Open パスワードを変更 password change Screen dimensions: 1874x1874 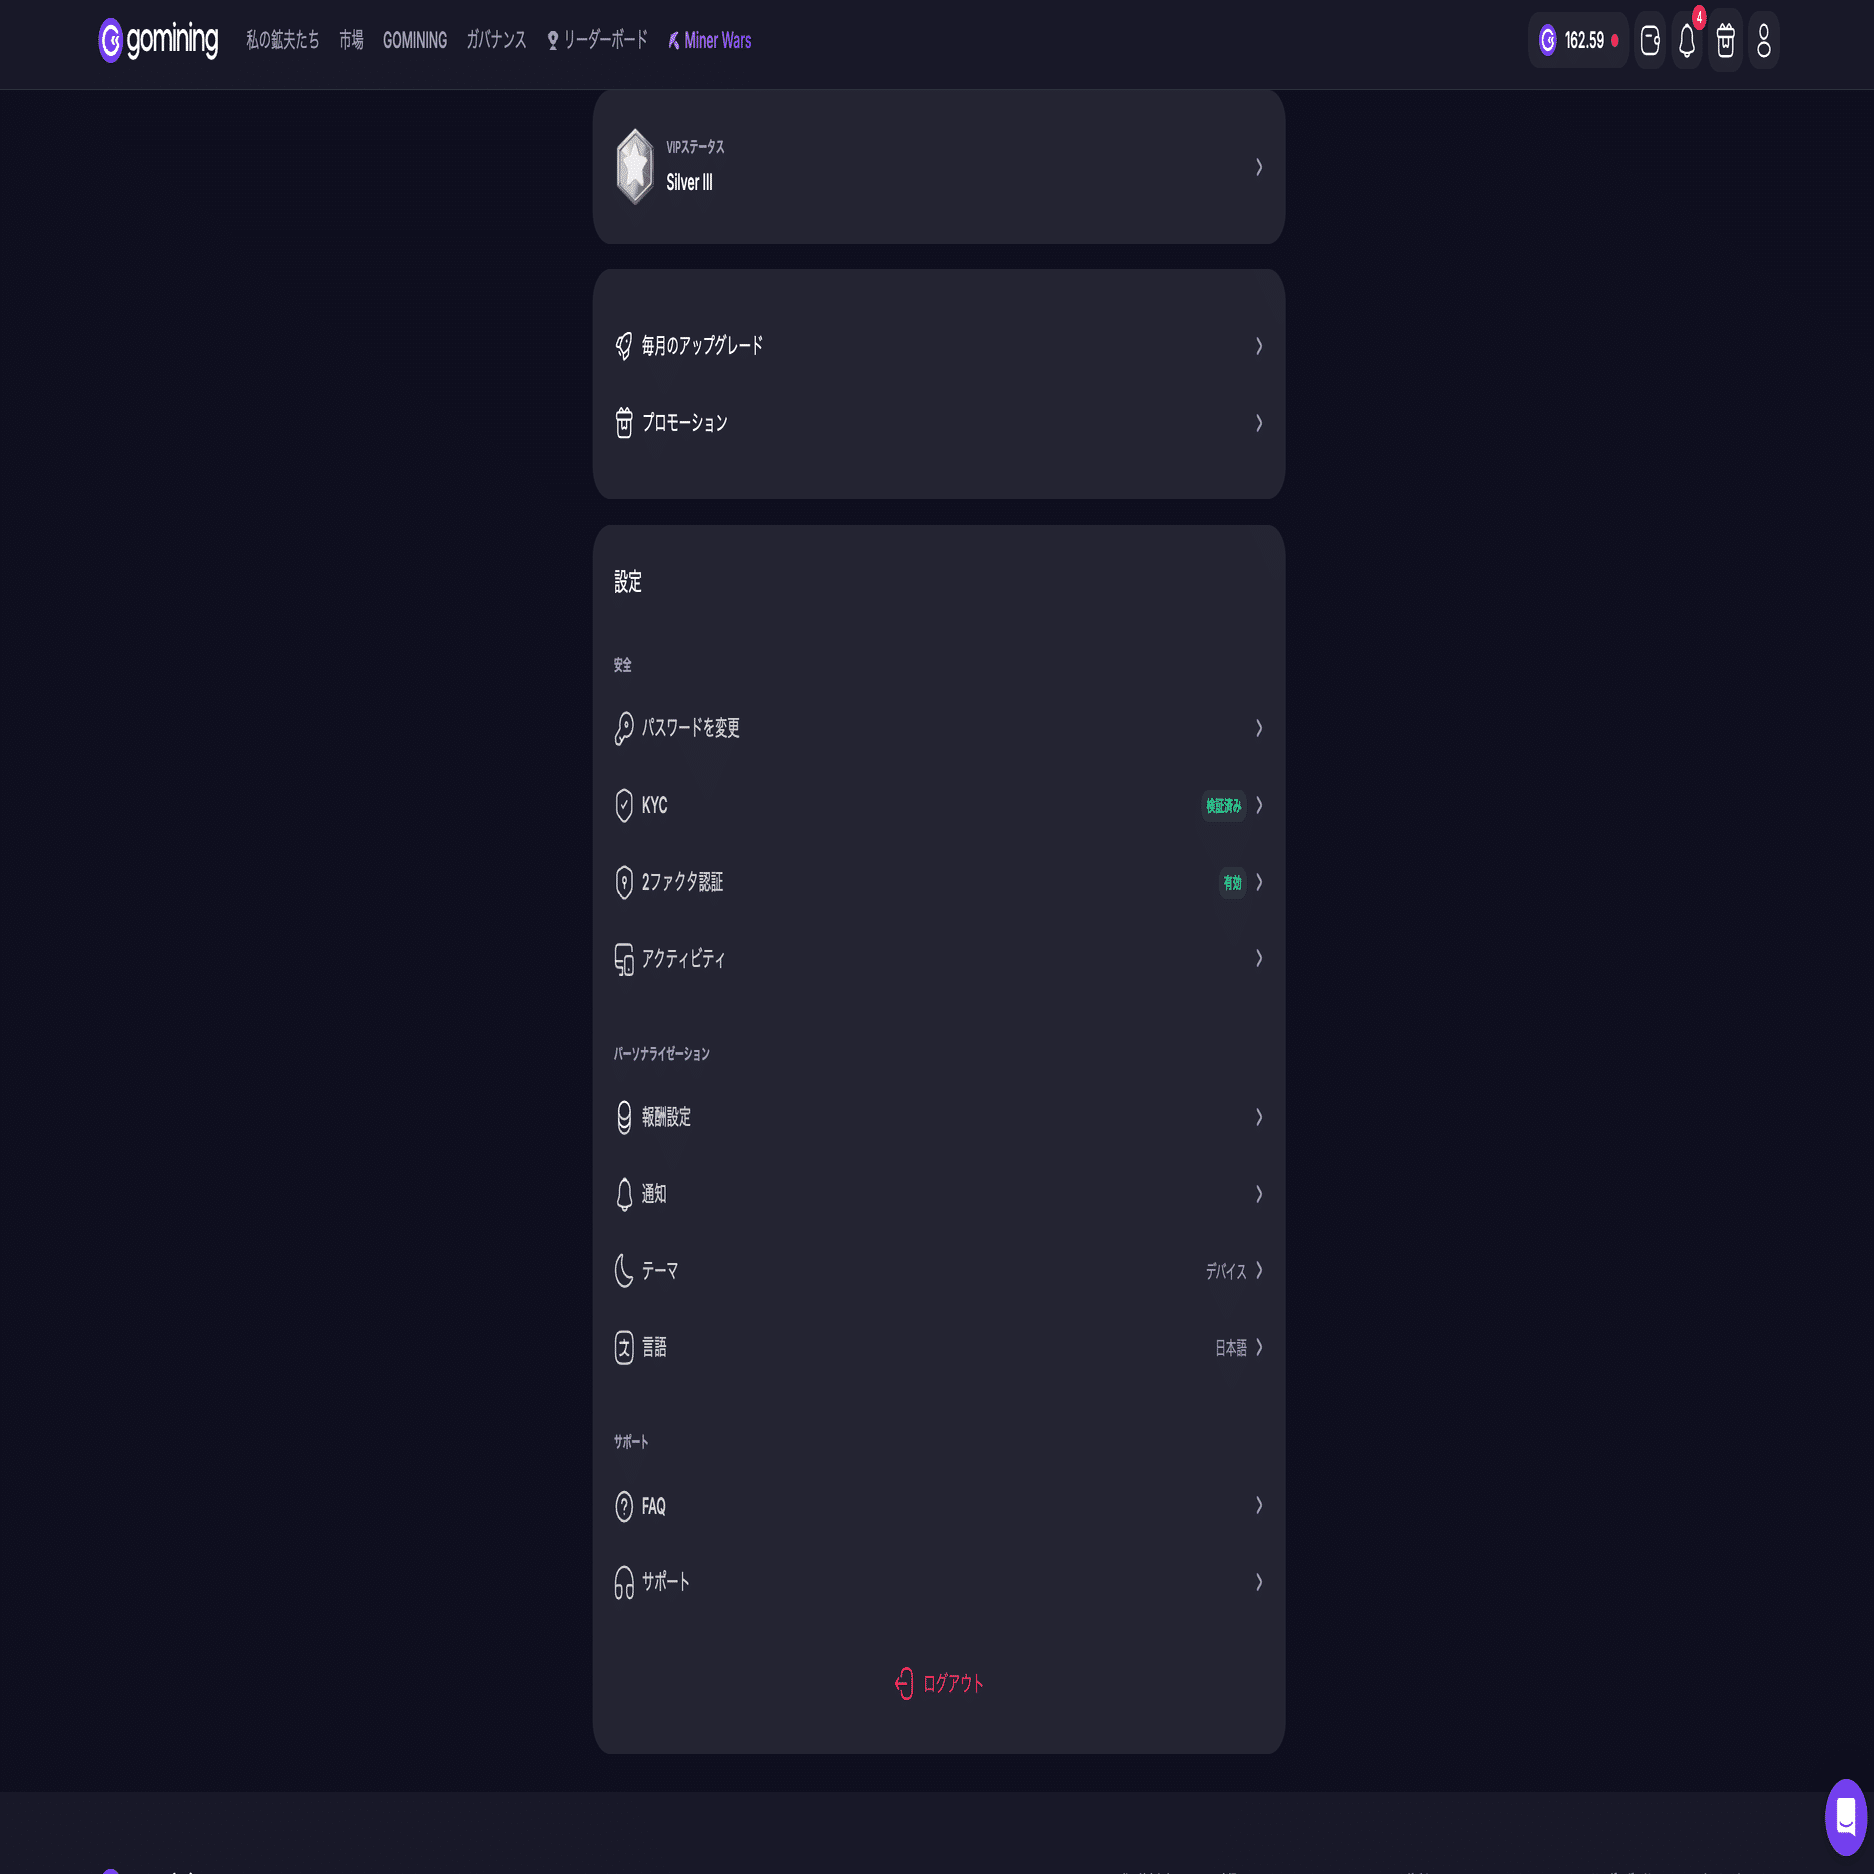coord(938,728)
